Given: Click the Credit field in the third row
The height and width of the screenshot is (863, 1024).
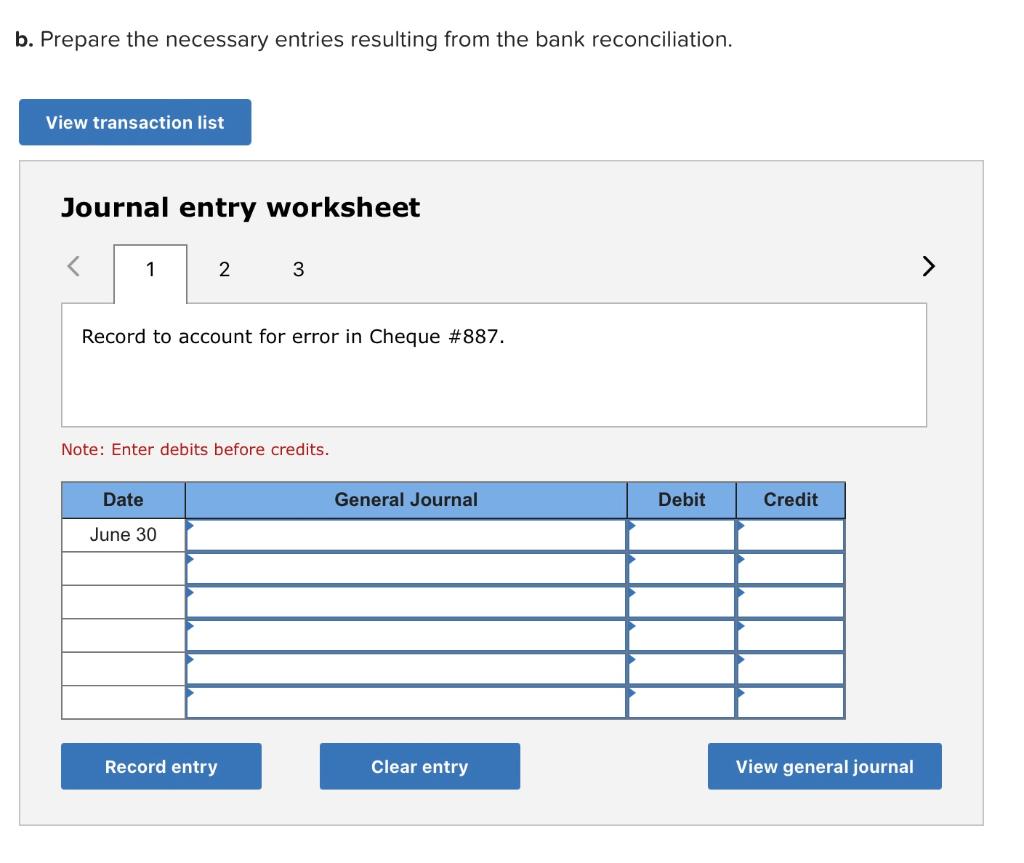Looking at the screenshot, I should click(790, 600).
